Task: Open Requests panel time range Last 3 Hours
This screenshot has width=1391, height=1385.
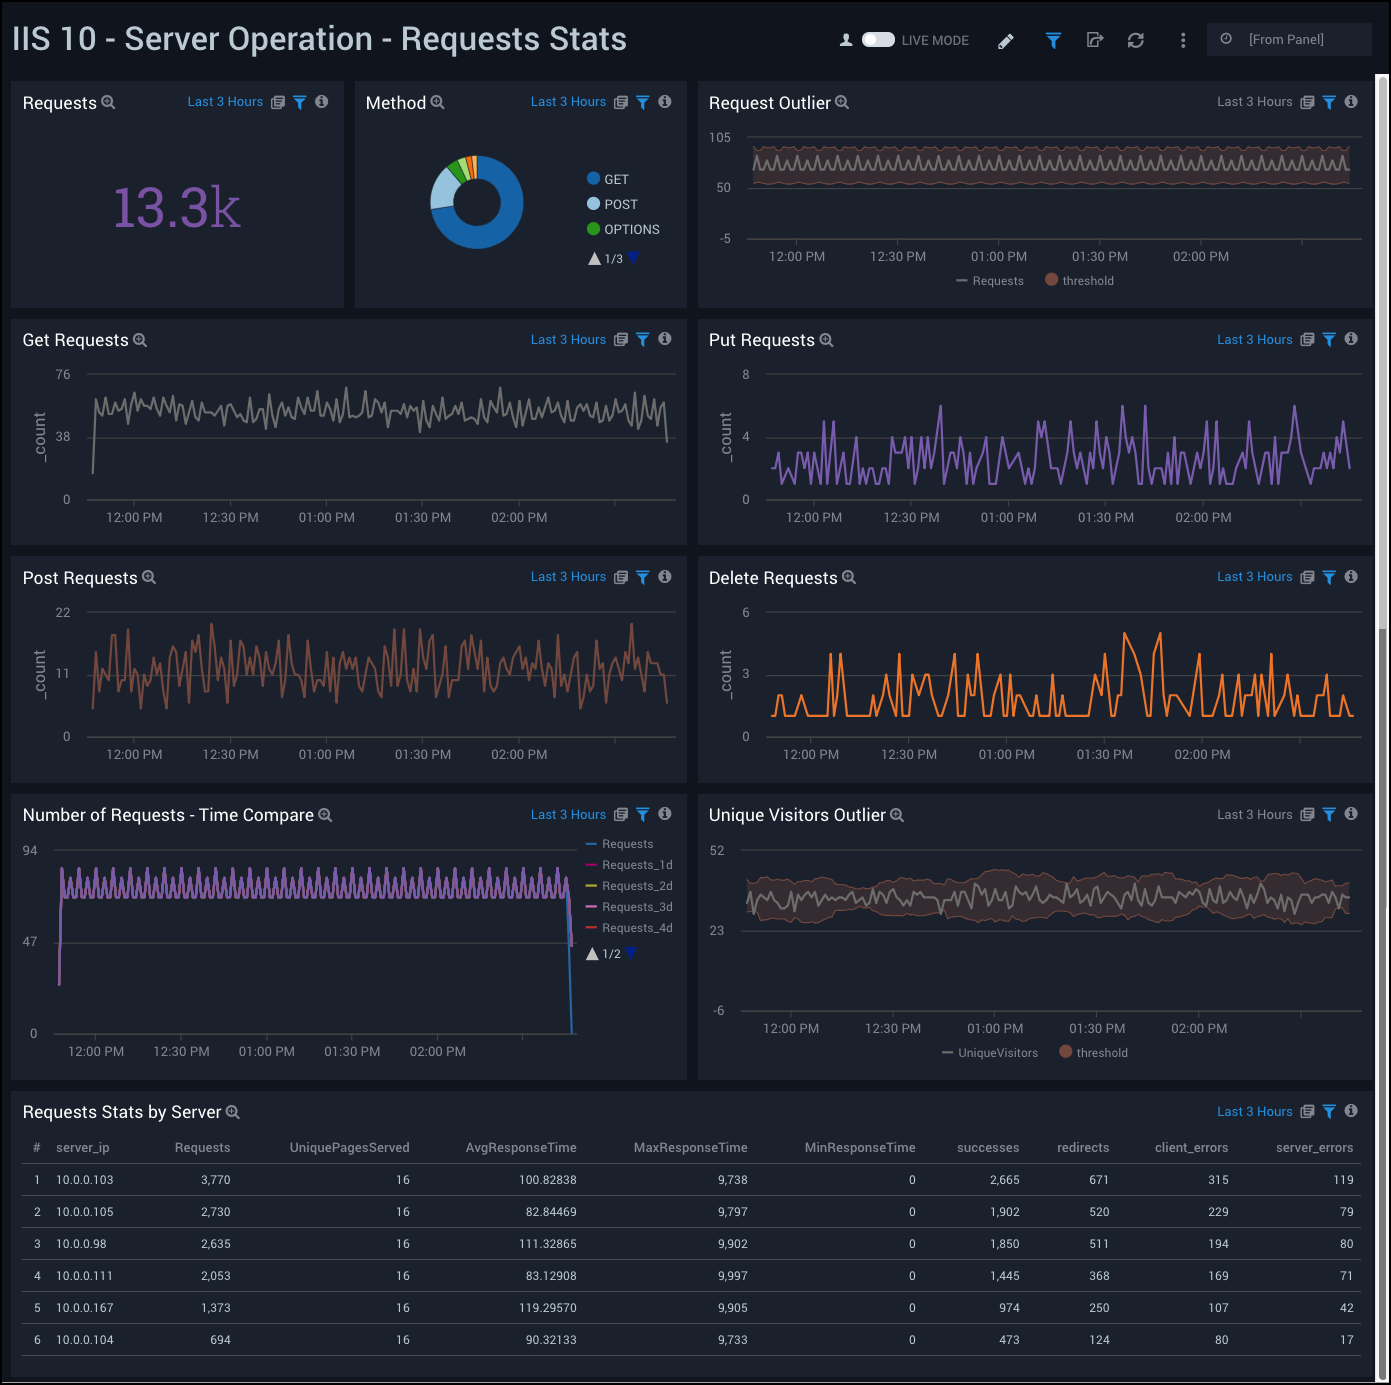Action: tap(225, 102)
